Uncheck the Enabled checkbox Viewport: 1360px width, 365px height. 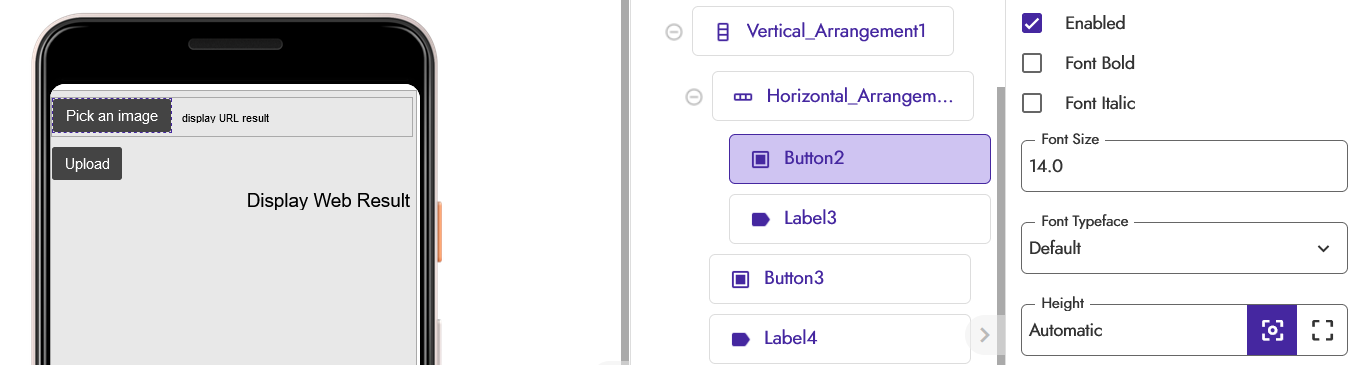(1032, 23)
